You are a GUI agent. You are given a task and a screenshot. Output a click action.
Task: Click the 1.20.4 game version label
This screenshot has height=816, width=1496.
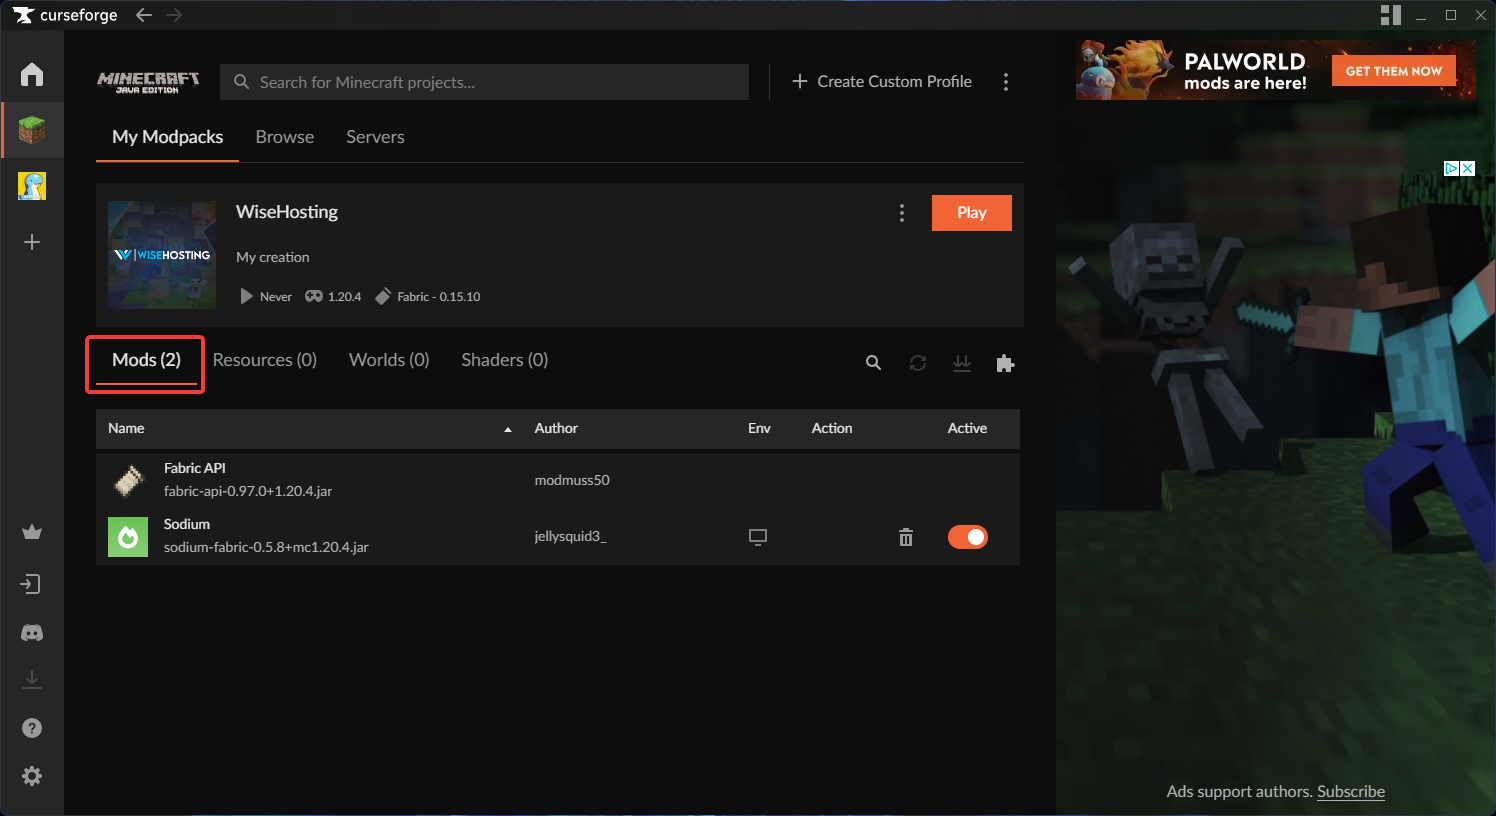tap(345, 297)
